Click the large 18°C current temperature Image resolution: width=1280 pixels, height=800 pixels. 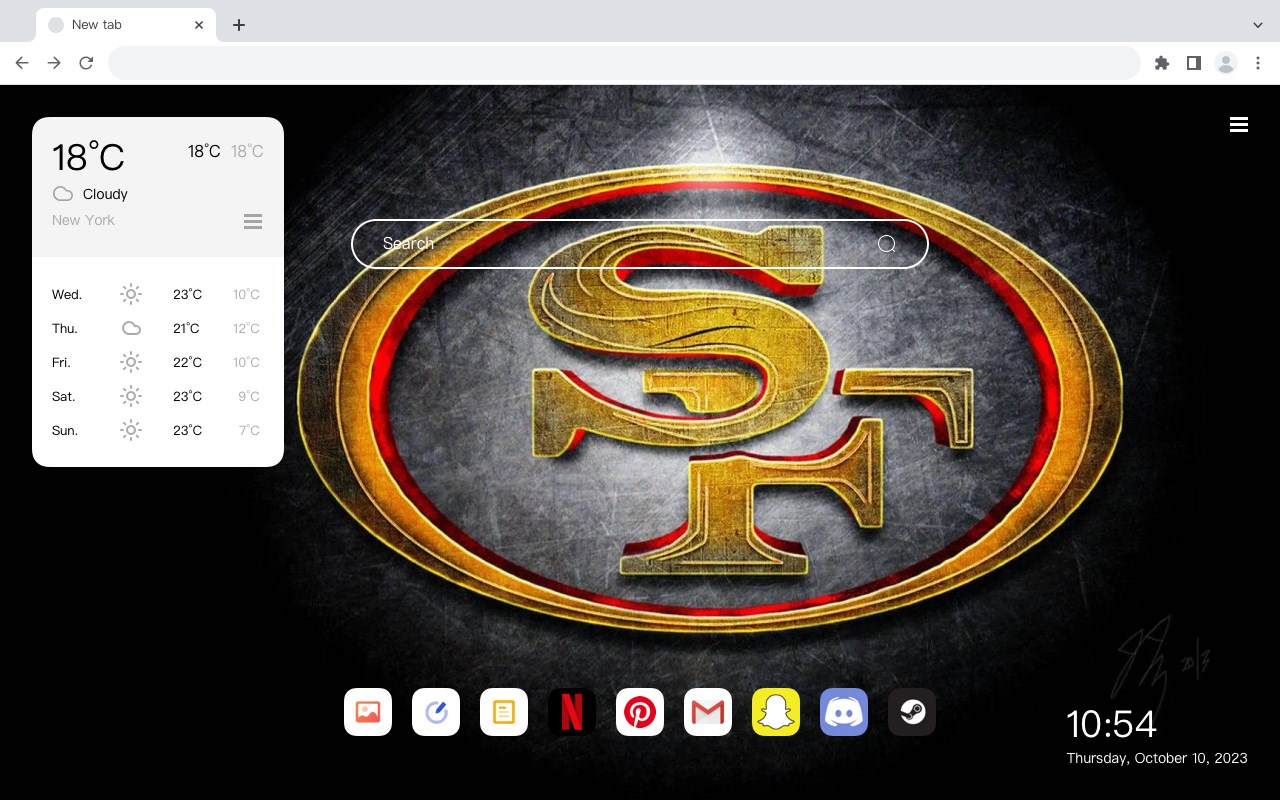click(88, 157)
